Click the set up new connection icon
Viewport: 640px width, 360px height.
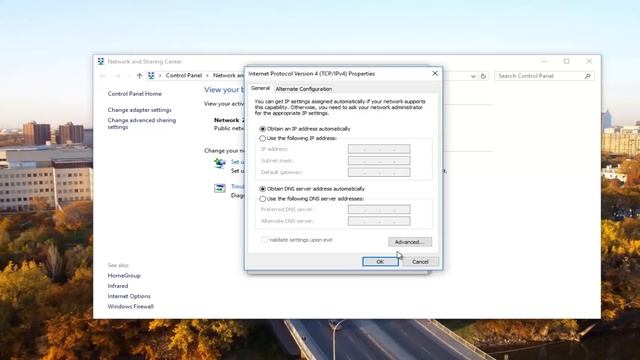pos(220,164)
